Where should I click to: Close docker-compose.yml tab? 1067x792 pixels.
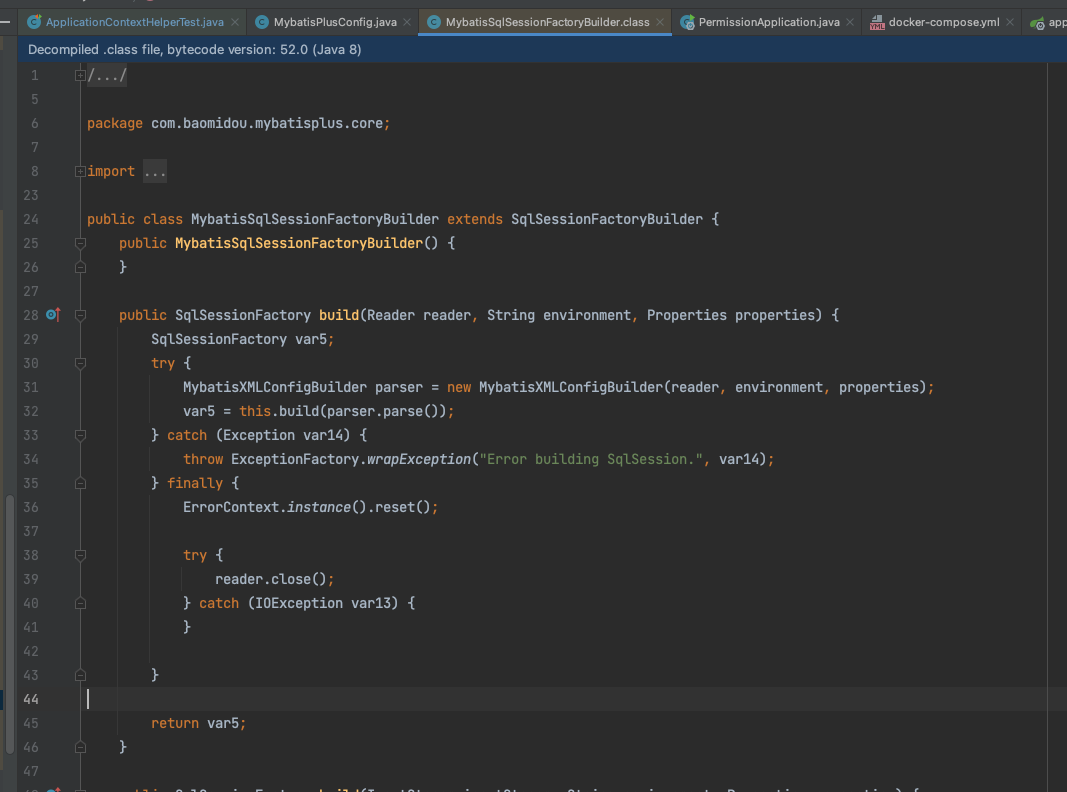point(1010,22)
